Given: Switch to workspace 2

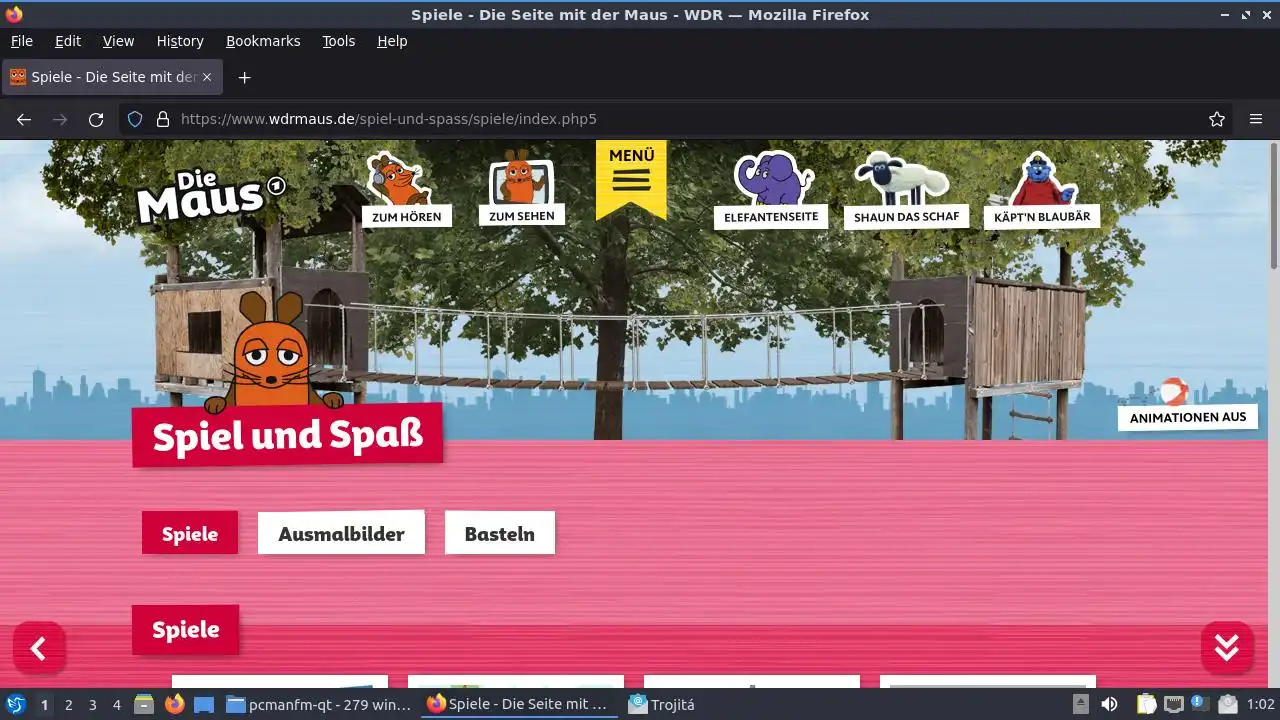Looking at the screenshot, I should (68, 705).
